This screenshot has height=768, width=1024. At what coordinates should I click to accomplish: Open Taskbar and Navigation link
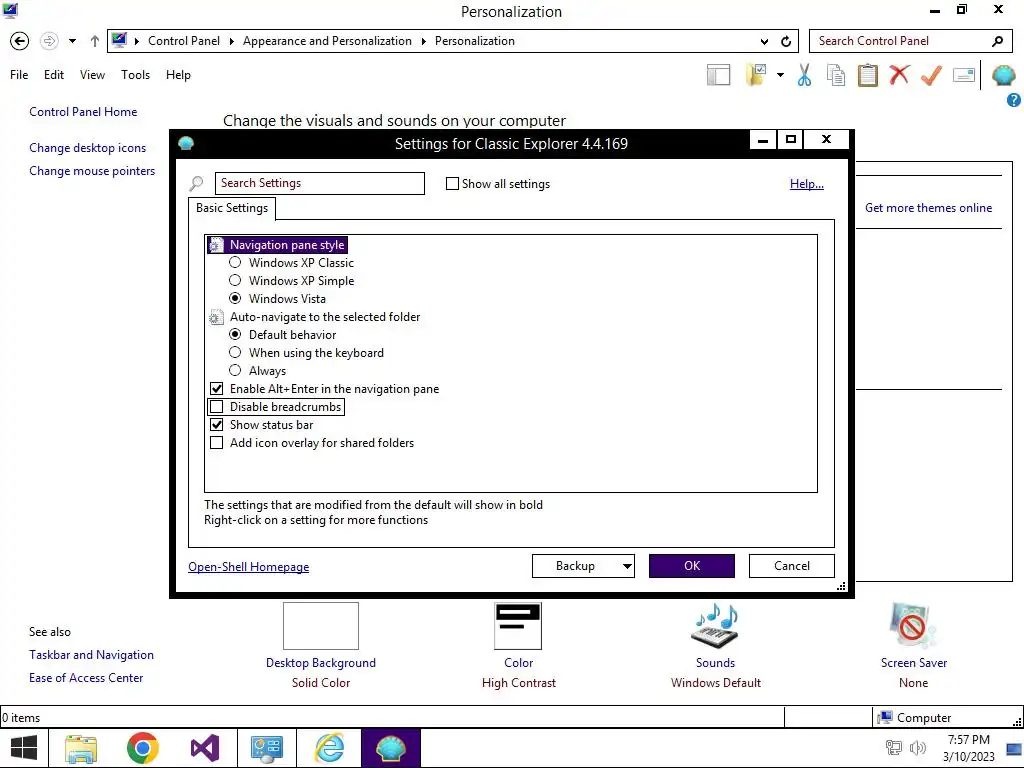click(x=91, y=654)
